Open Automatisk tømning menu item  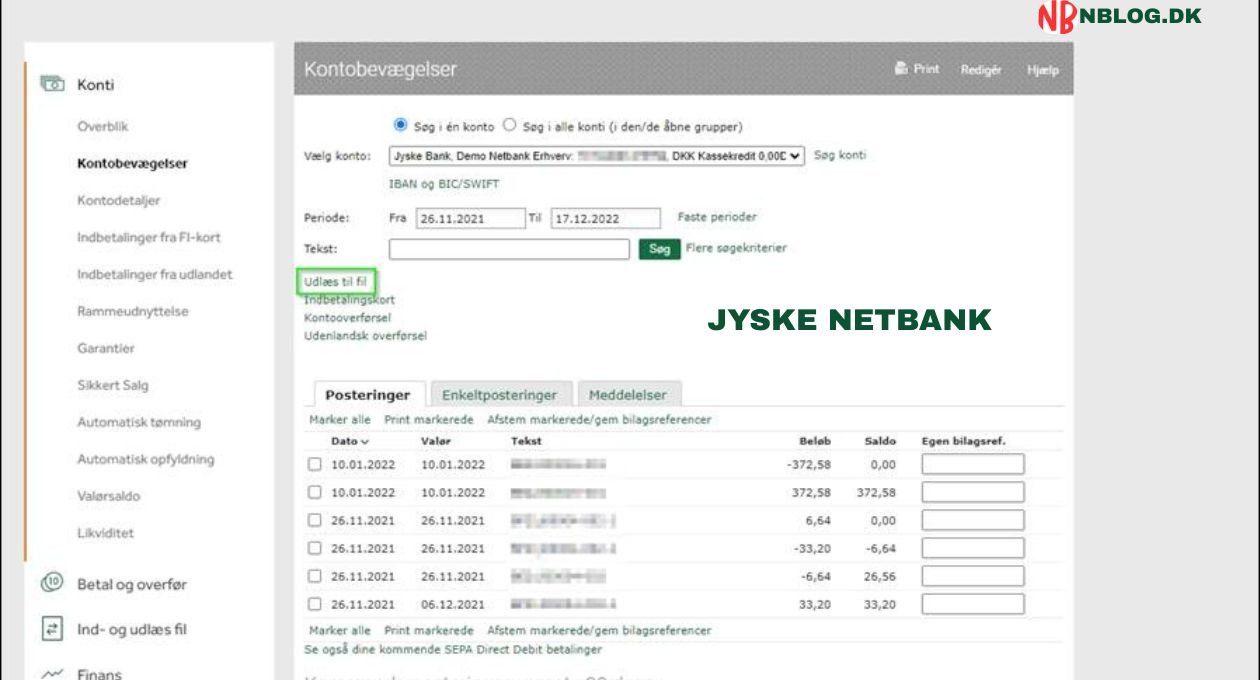(x=139, y=423)
